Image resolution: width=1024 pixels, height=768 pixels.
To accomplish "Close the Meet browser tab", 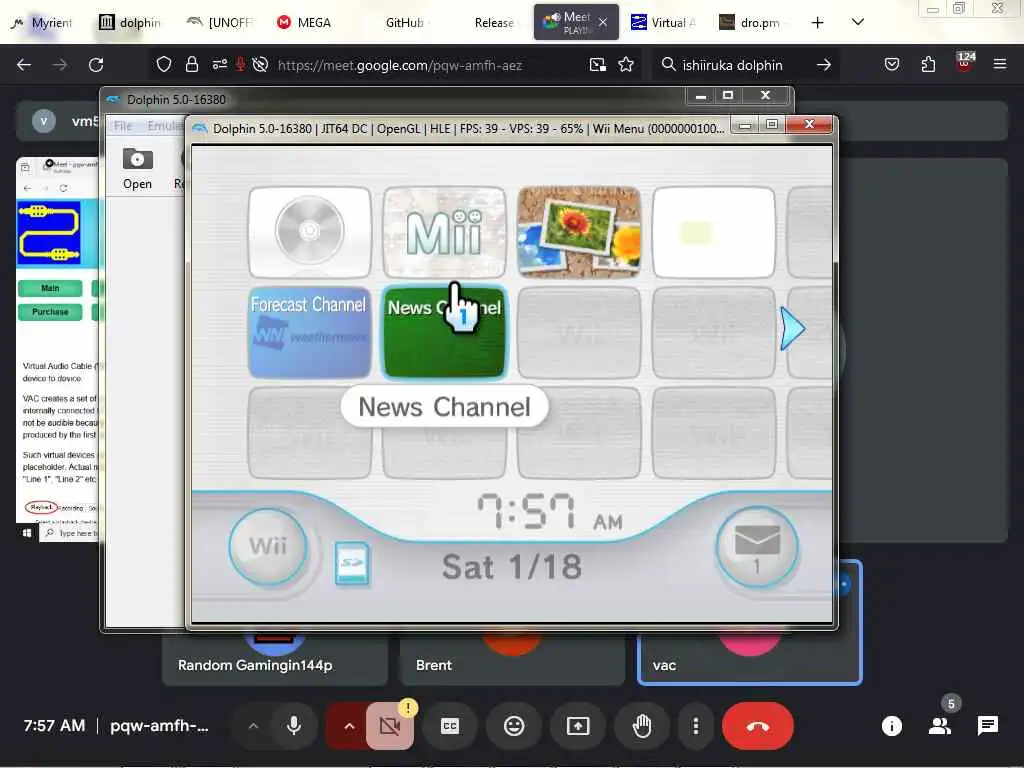I will [x=603, y=23].
